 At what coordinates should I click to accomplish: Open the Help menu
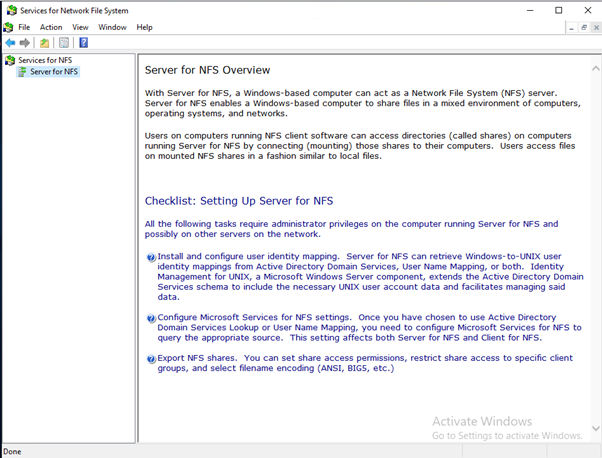[144, 27]
